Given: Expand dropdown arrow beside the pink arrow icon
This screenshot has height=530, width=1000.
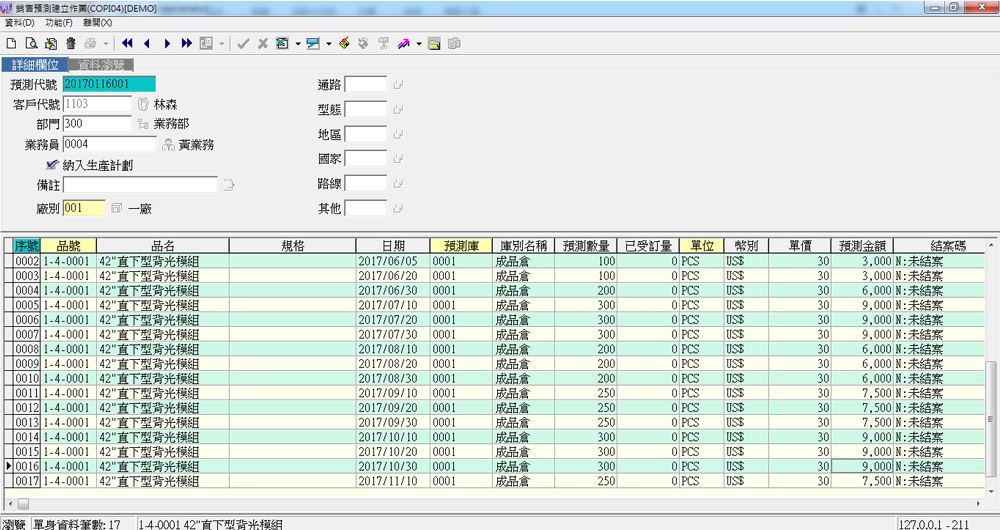Looking at the screenshot, I should coord(419,44).
